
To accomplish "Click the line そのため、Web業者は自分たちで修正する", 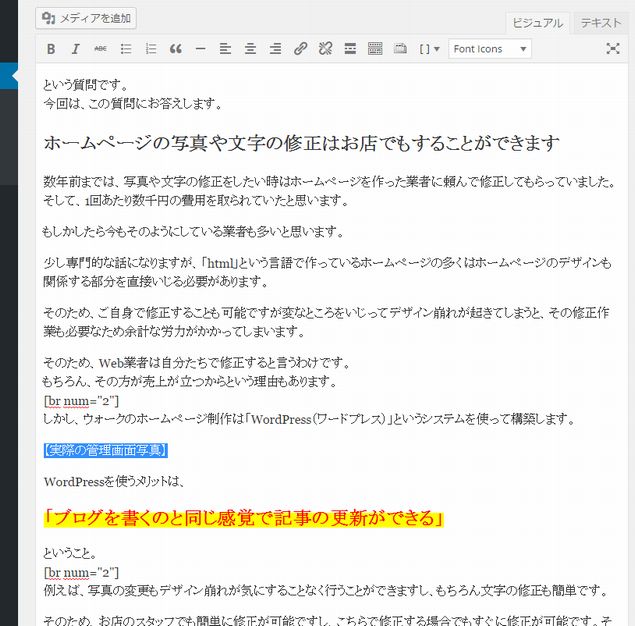I will 197,362.
